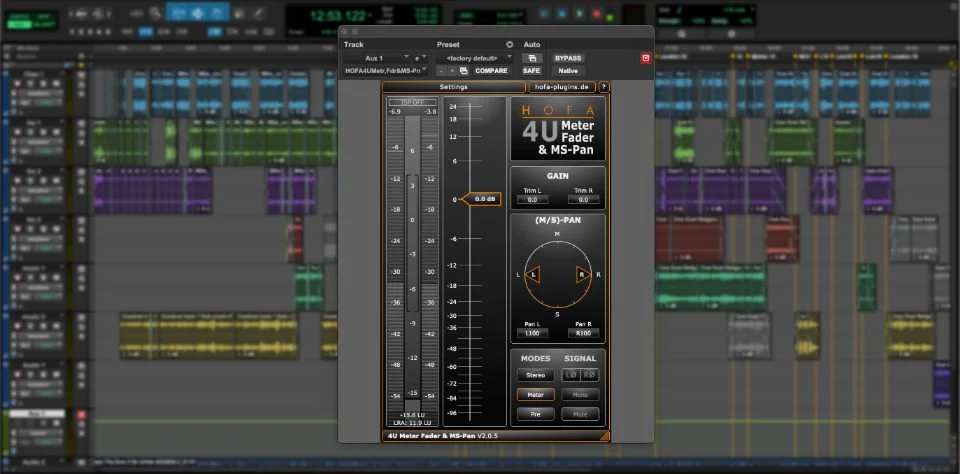Open the HOFA4UMetr,Fdr&MS-Pn plugin selector

click(385, 70)
